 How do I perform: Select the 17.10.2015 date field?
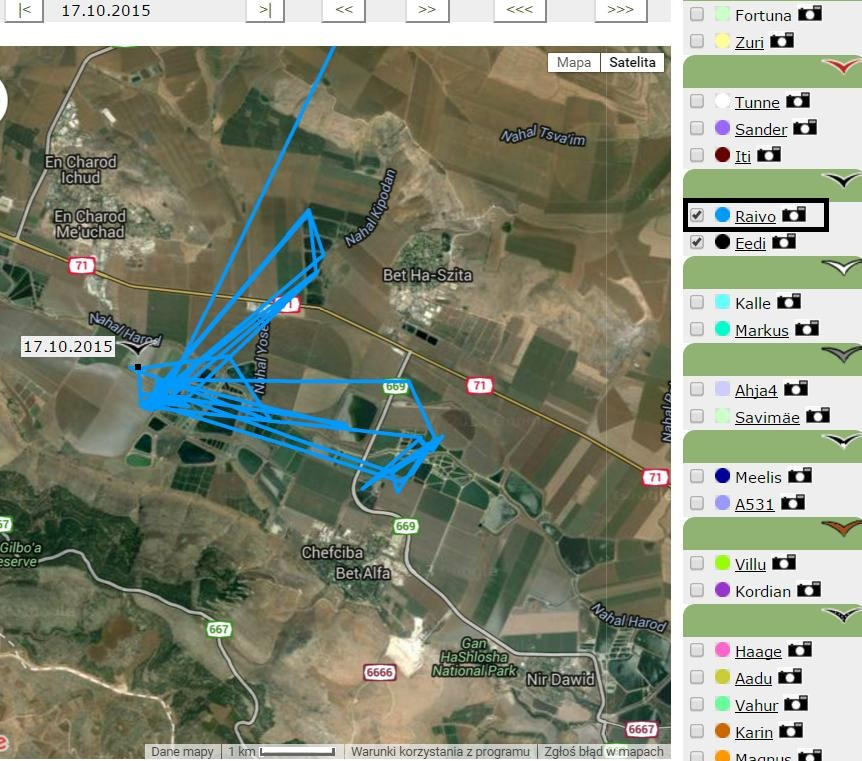pyautogui.click(x=106, y=10)
